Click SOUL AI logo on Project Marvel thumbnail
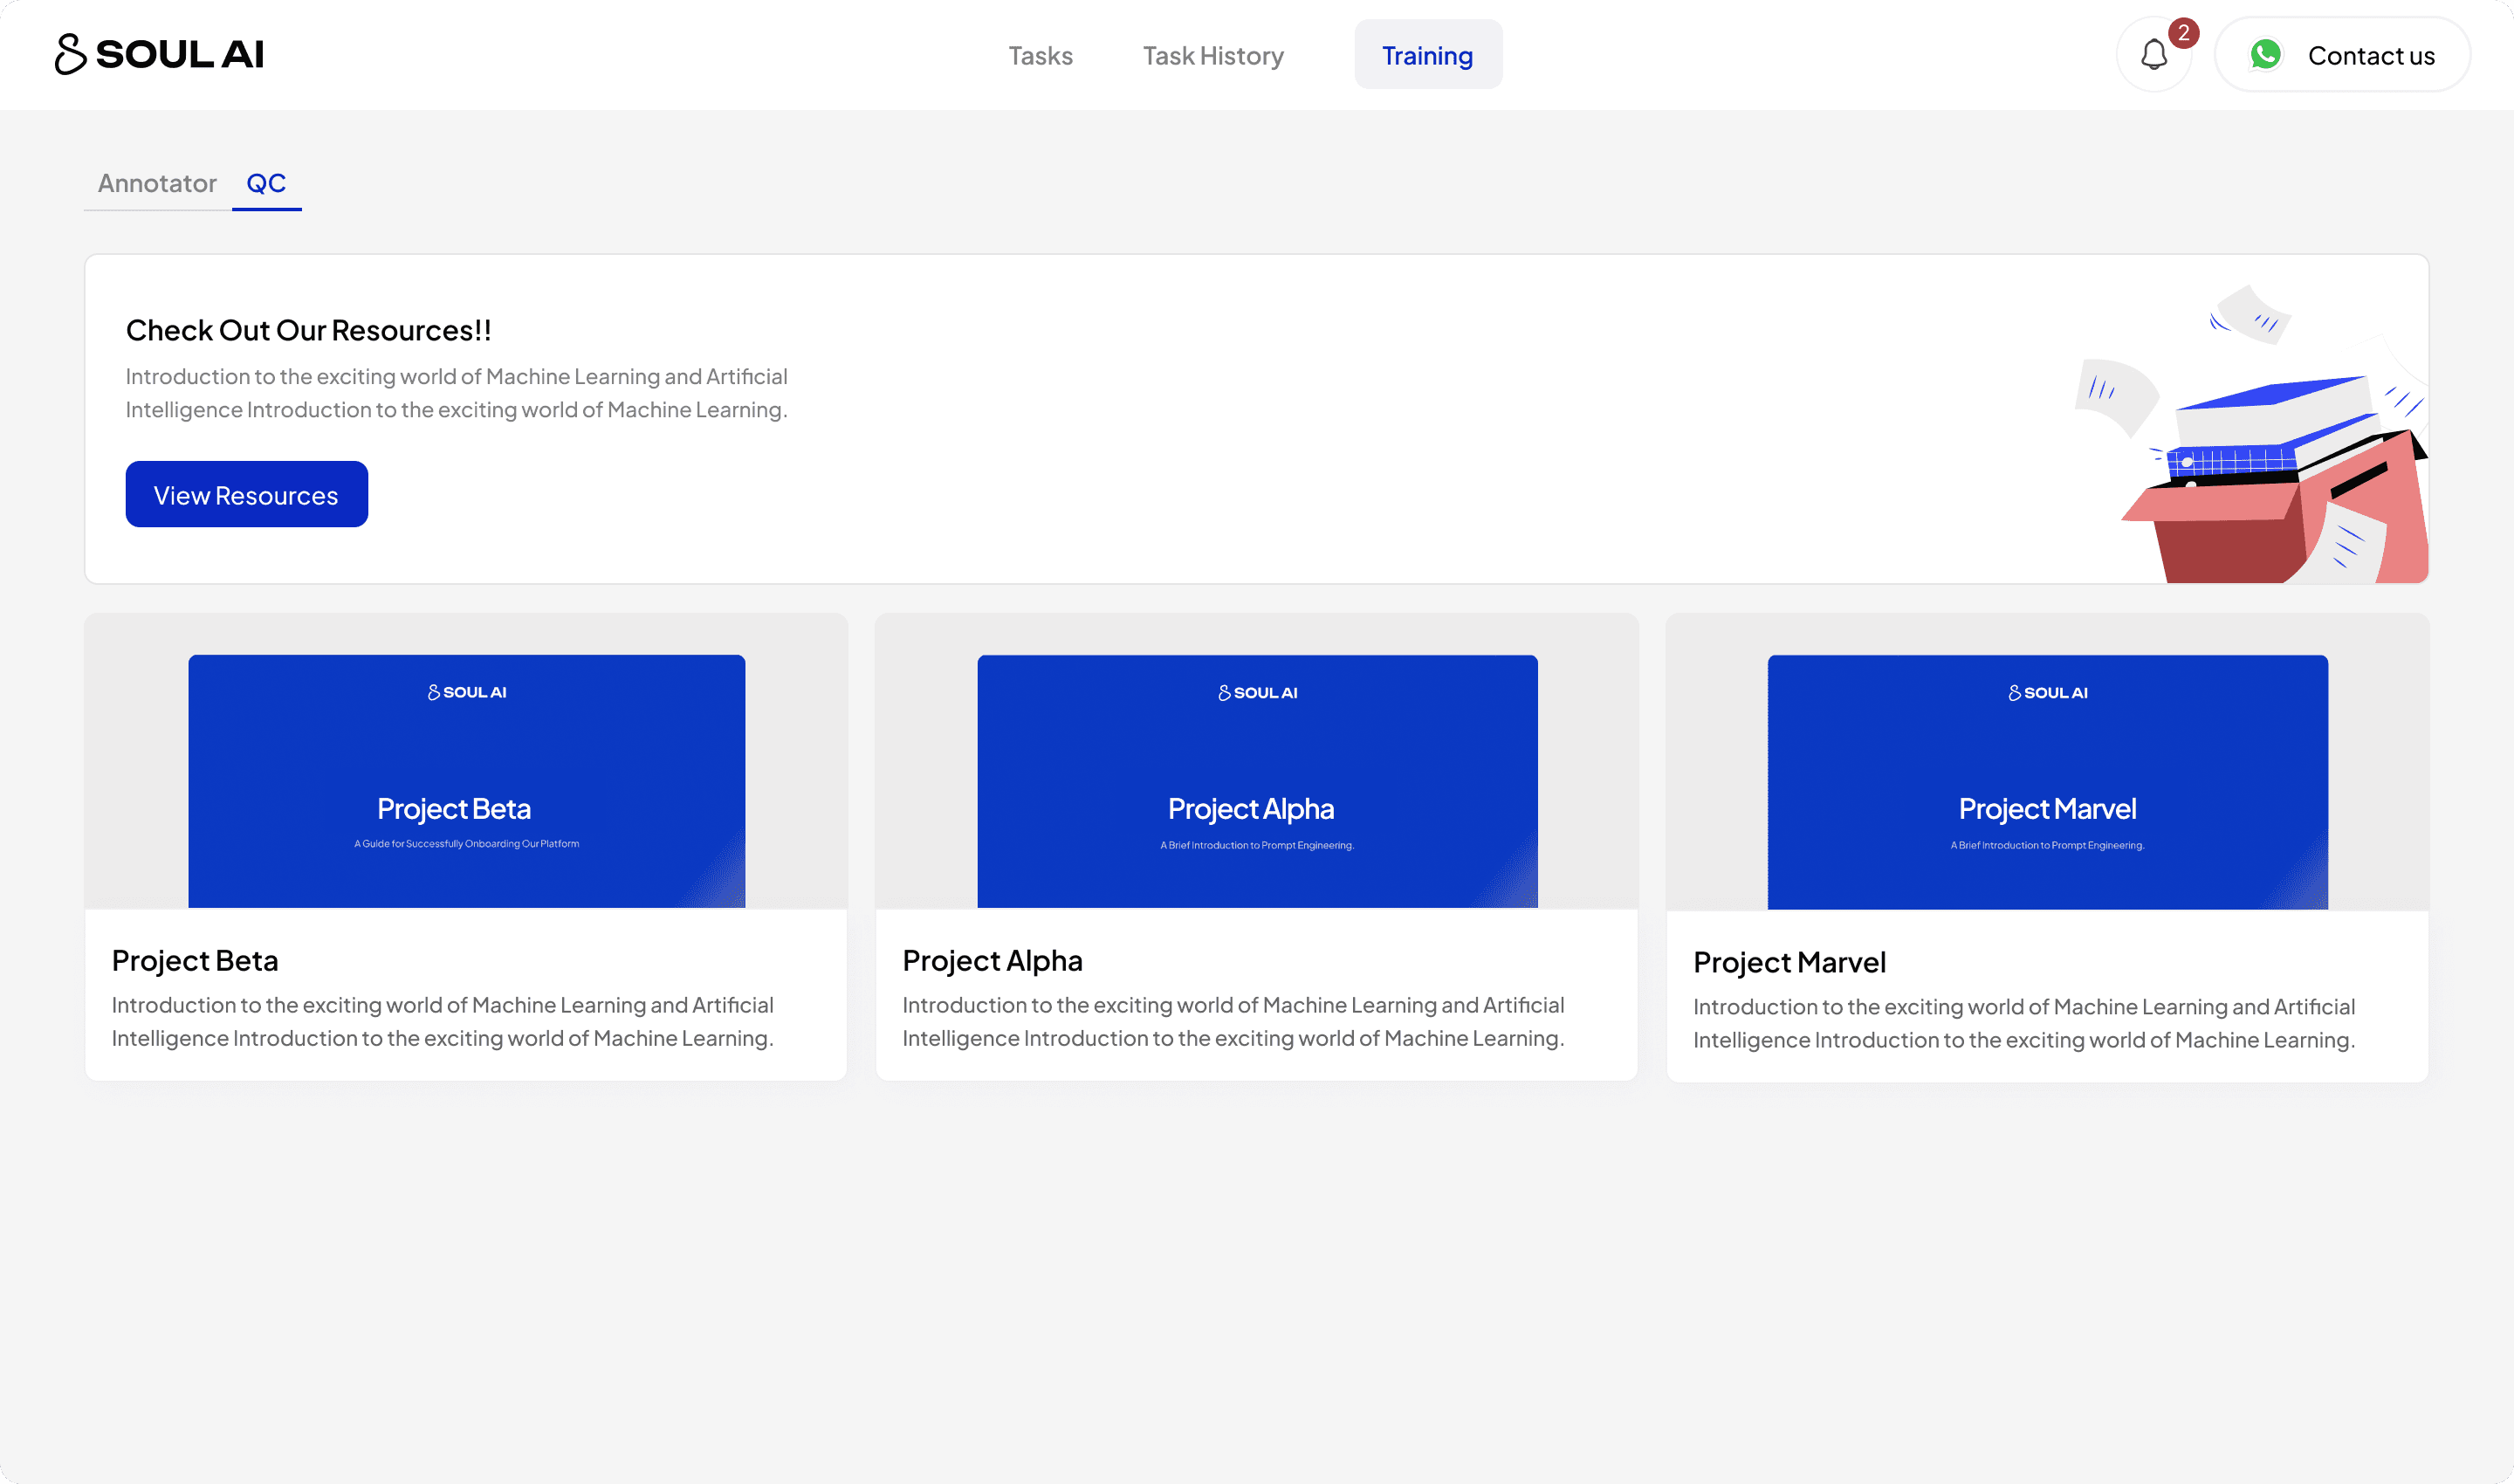Image resolution: width=2514 pixels, height=1484 pixels. tap(2047, 693)
